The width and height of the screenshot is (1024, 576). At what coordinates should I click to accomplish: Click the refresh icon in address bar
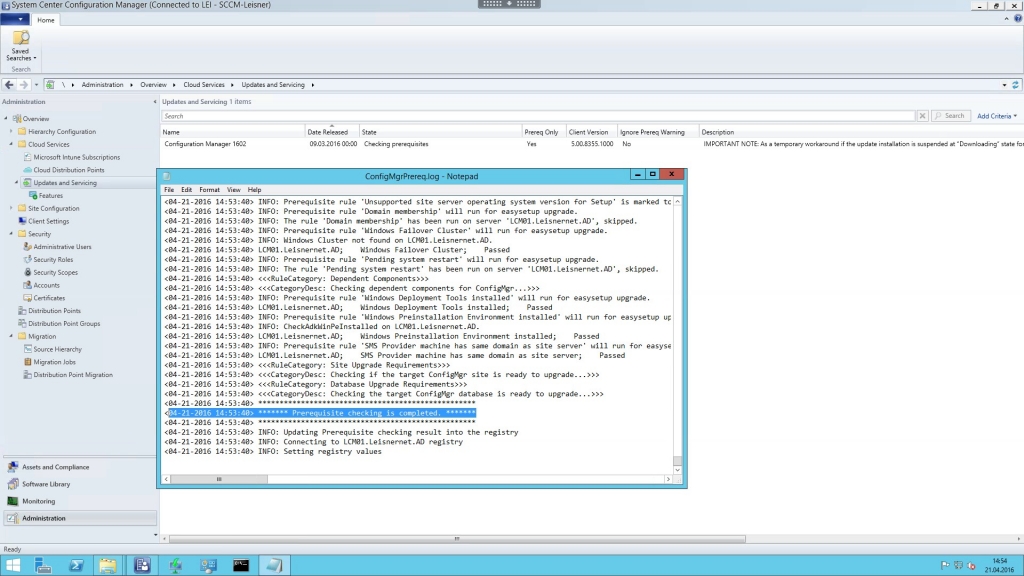point(1015,85)
